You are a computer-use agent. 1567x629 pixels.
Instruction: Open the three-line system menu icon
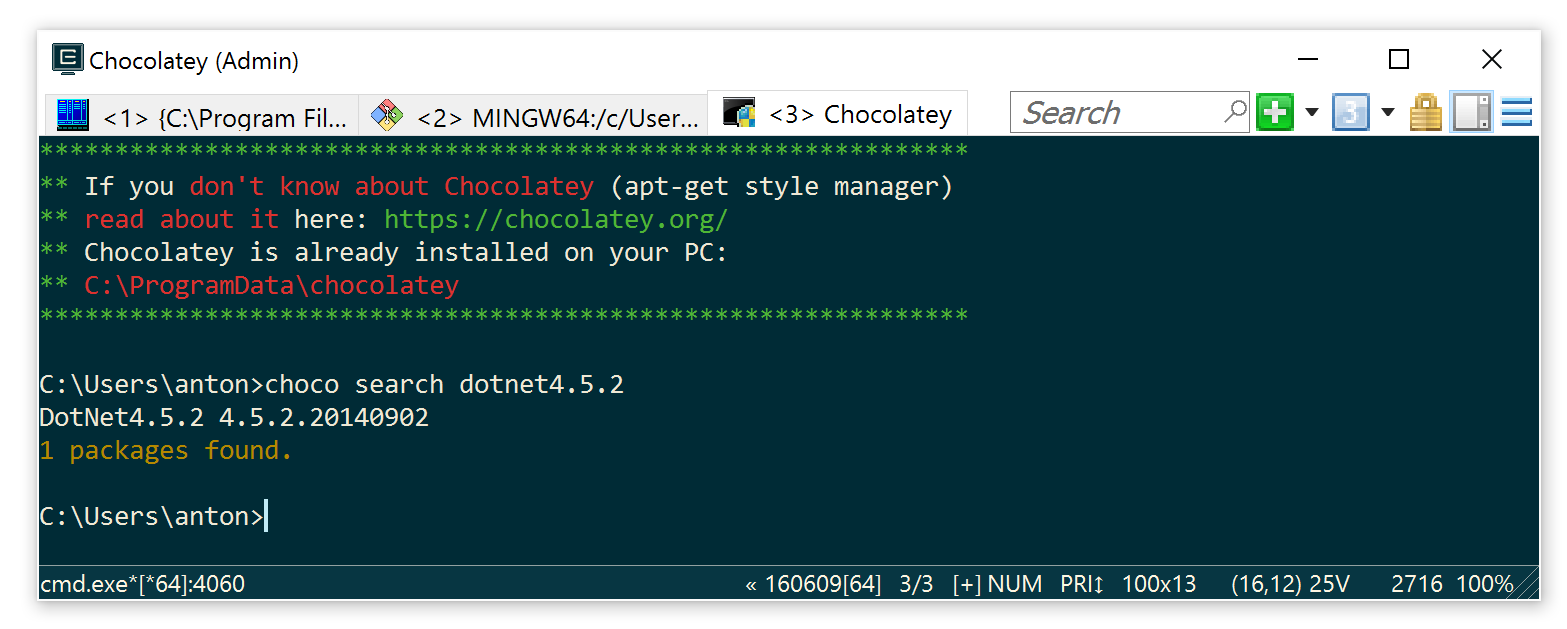tap(1516, 112)
